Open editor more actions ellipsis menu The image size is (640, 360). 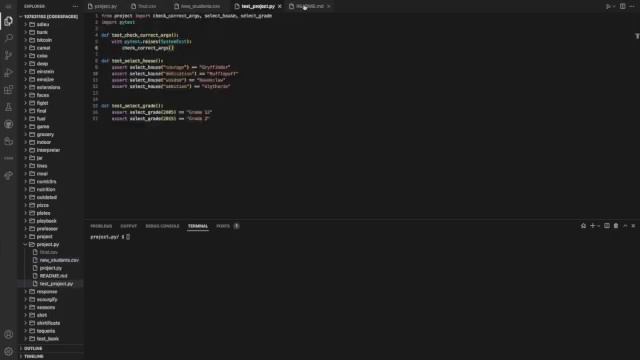632,6
